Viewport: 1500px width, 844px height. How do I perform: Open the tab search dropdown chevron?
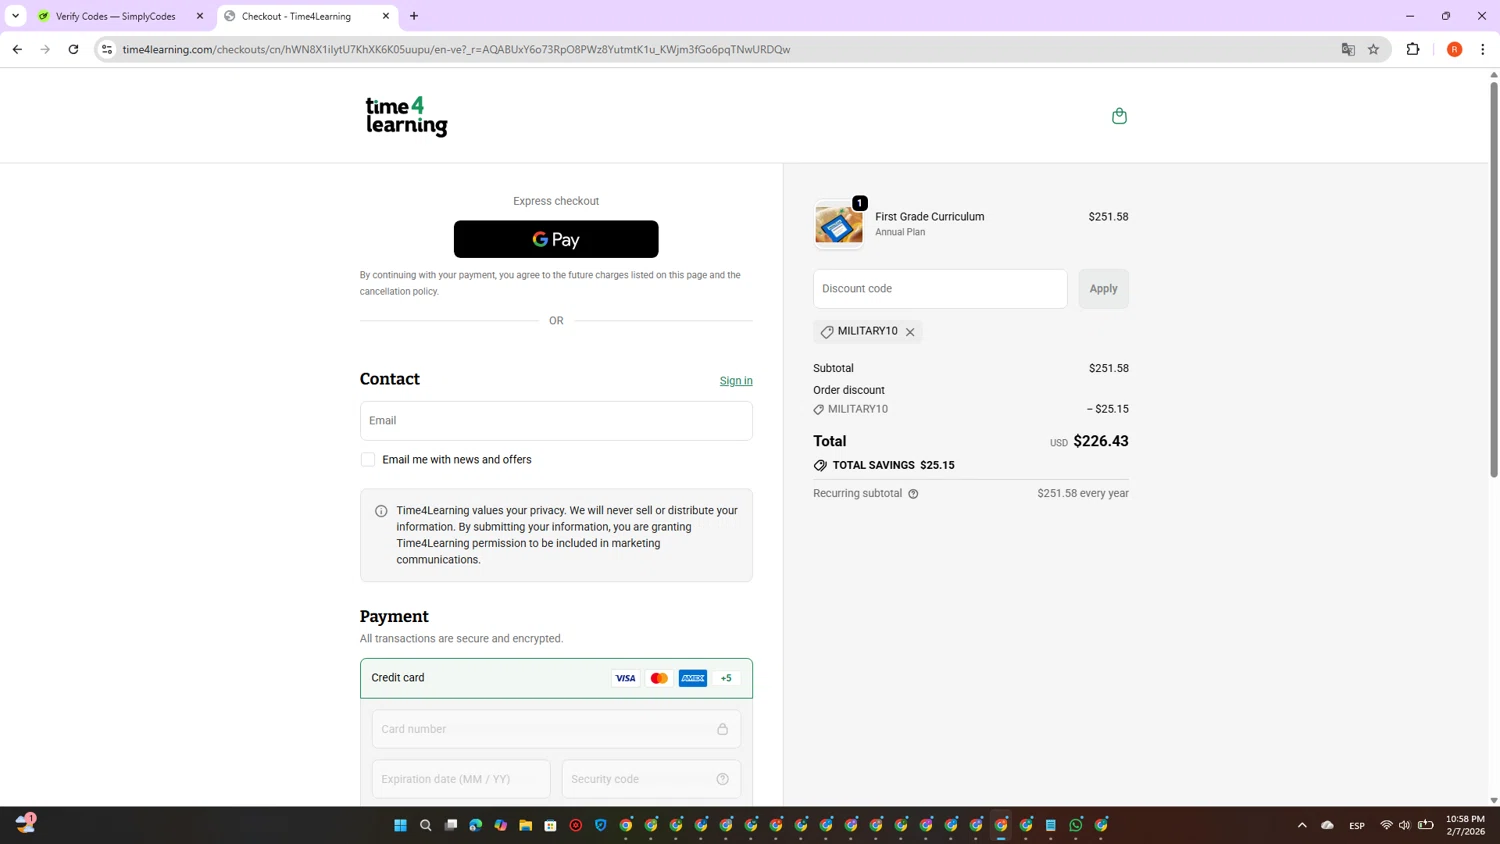click(x=15, y=16)
